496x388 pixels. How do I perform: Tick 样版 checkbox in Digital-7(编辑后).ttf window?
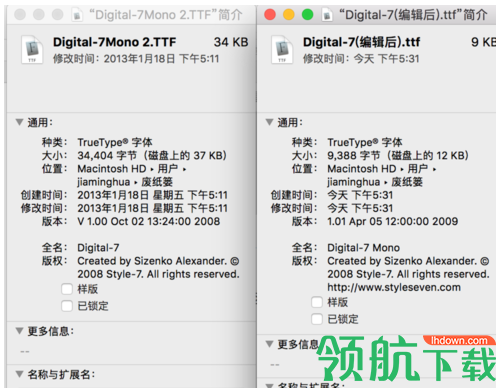pyautogui.click(x=317, y=302)
